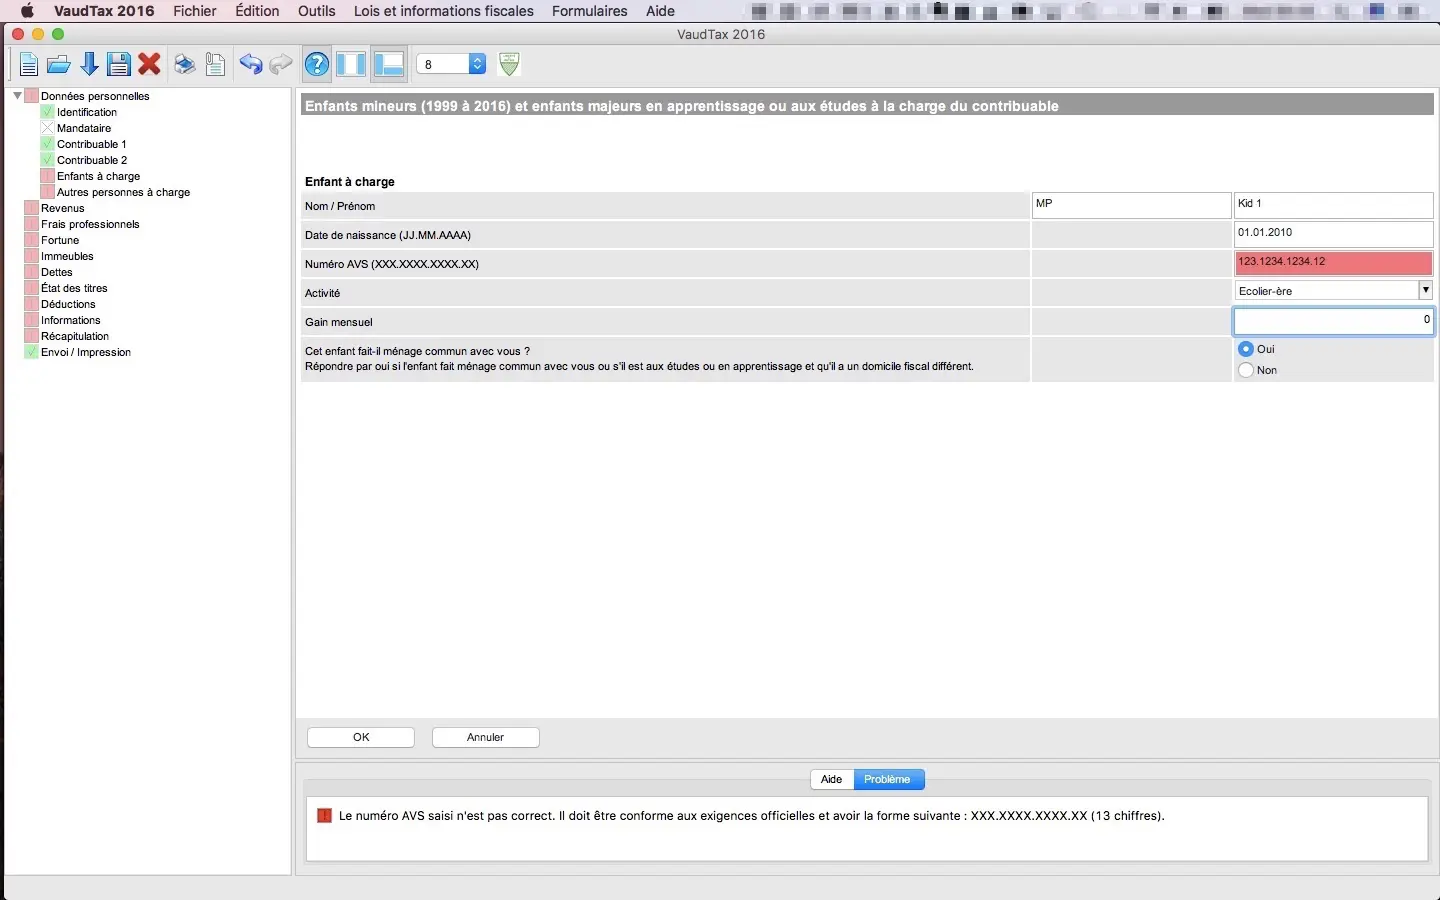
Task: Save with the floppy disk icon
Action: 119,65
